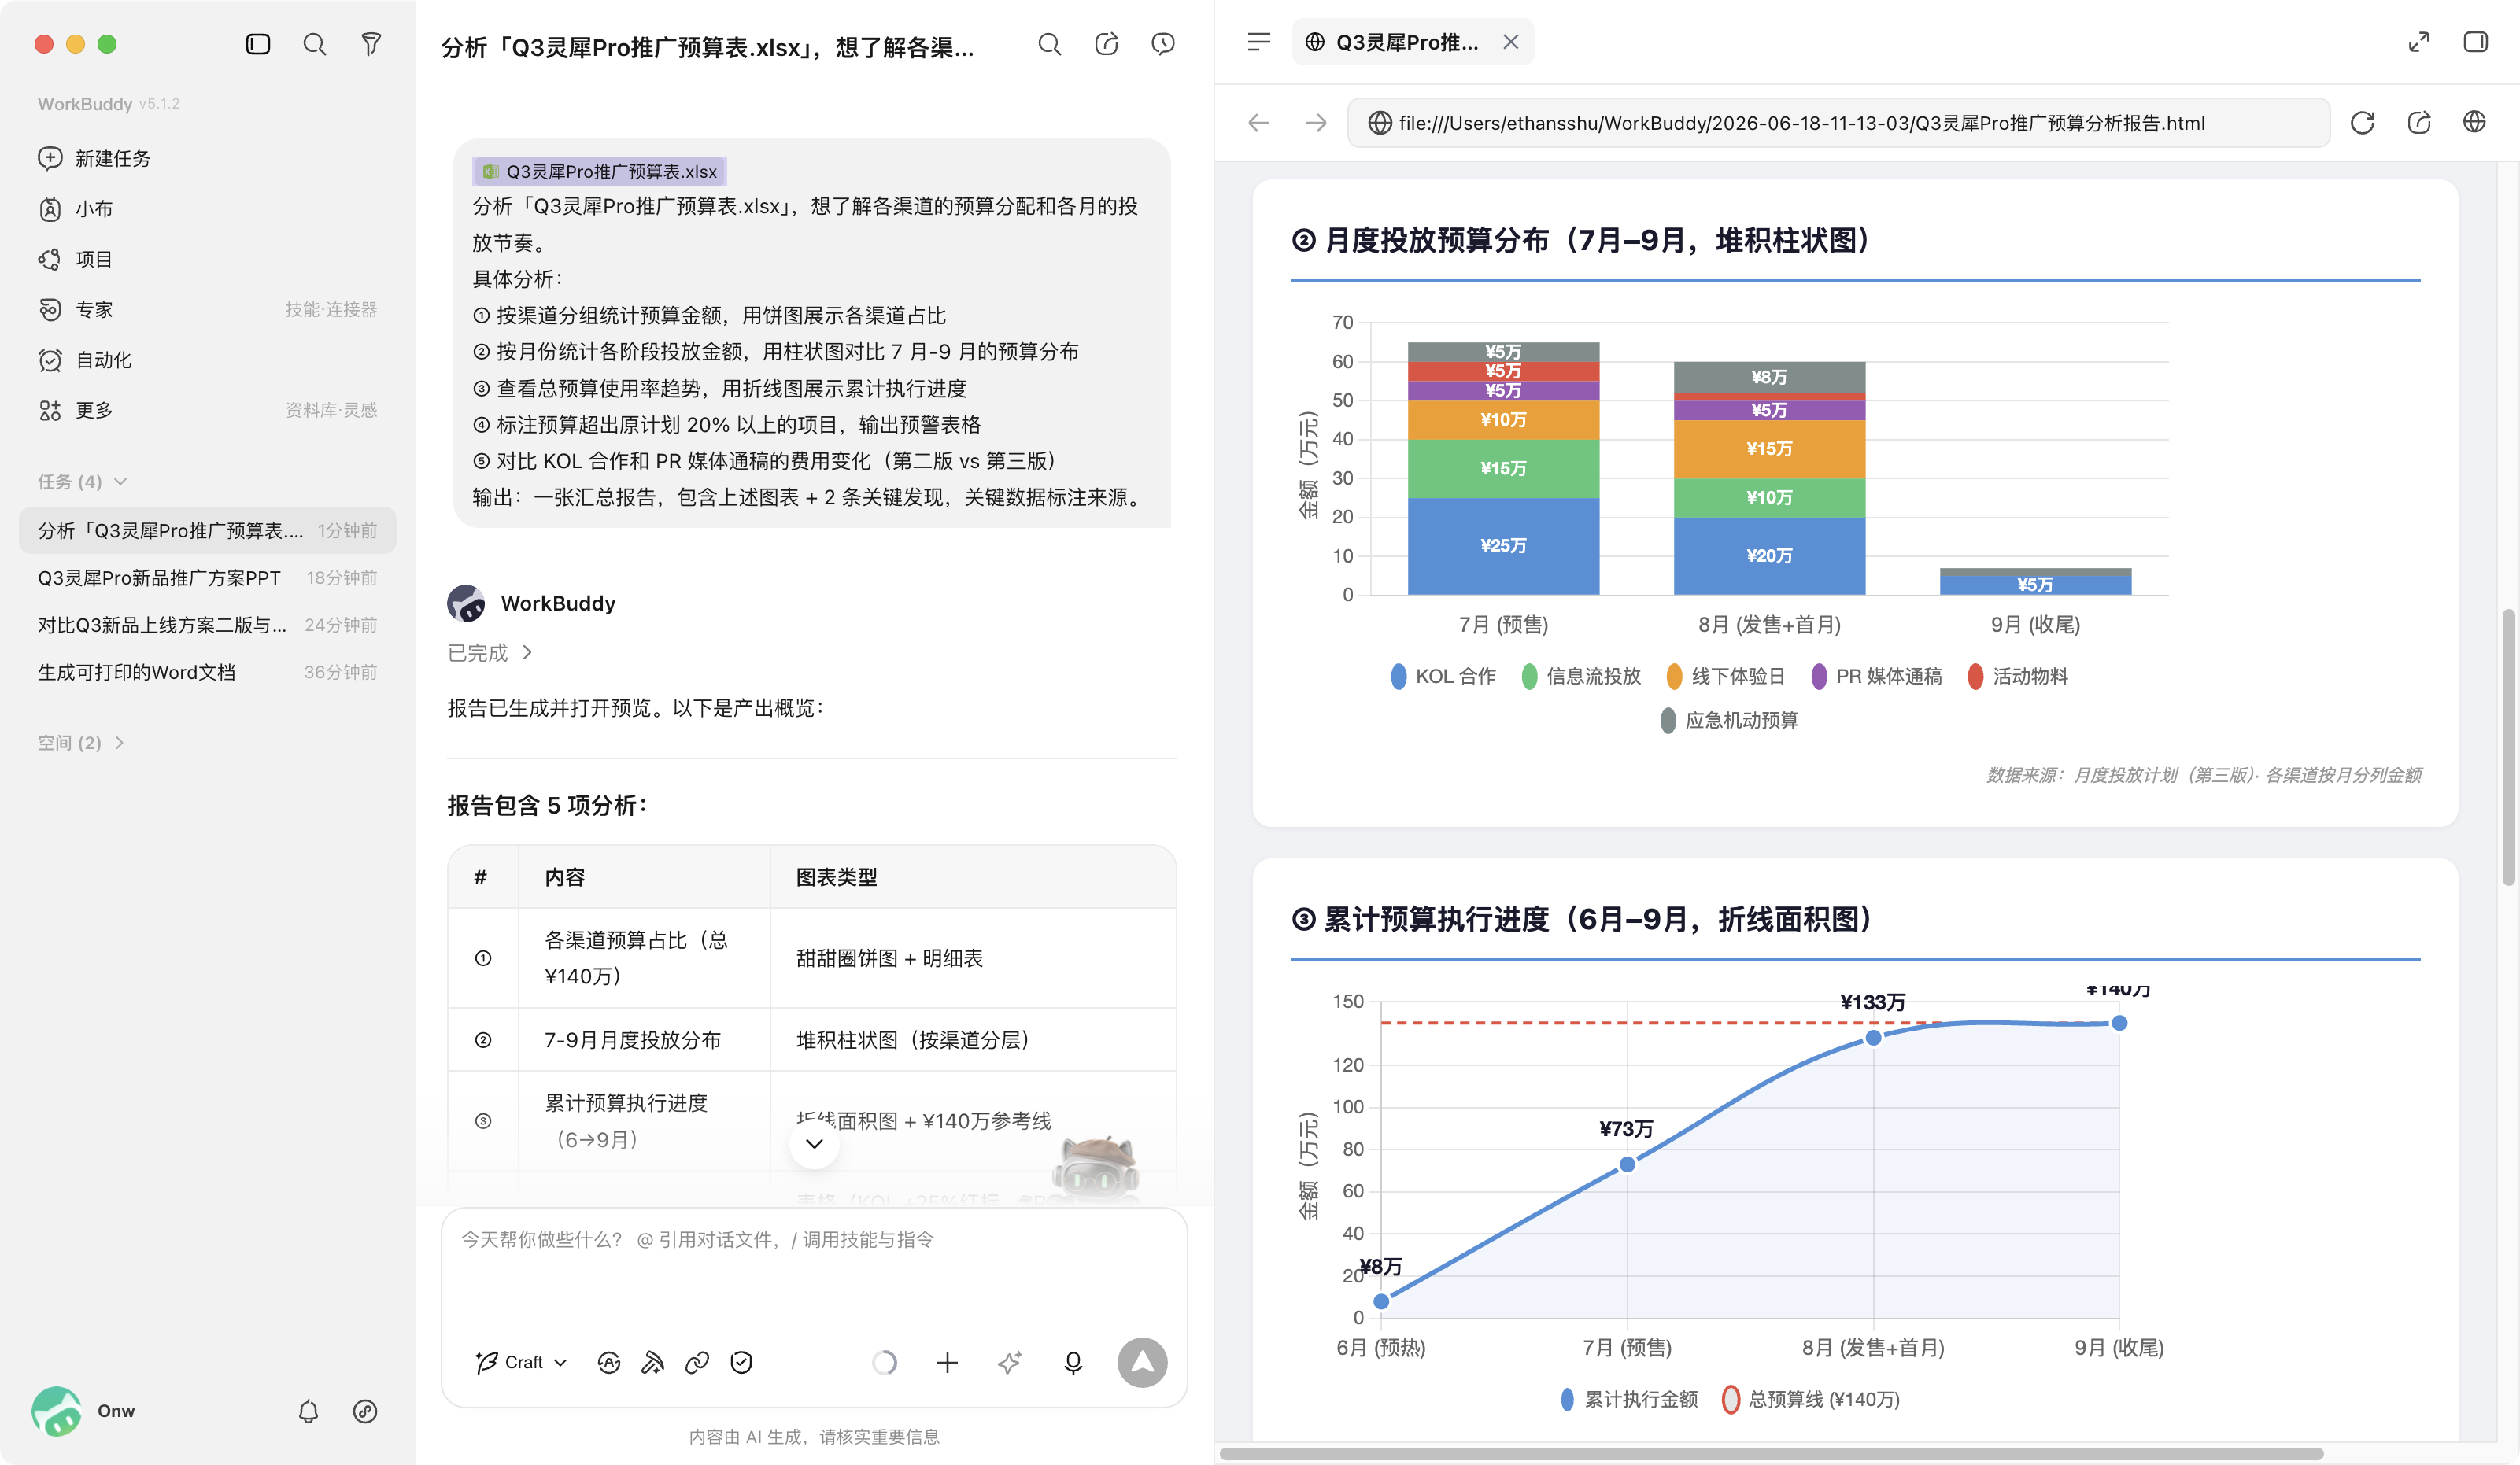Click the filter funnel icon in sidebar header

coord(371,44)
